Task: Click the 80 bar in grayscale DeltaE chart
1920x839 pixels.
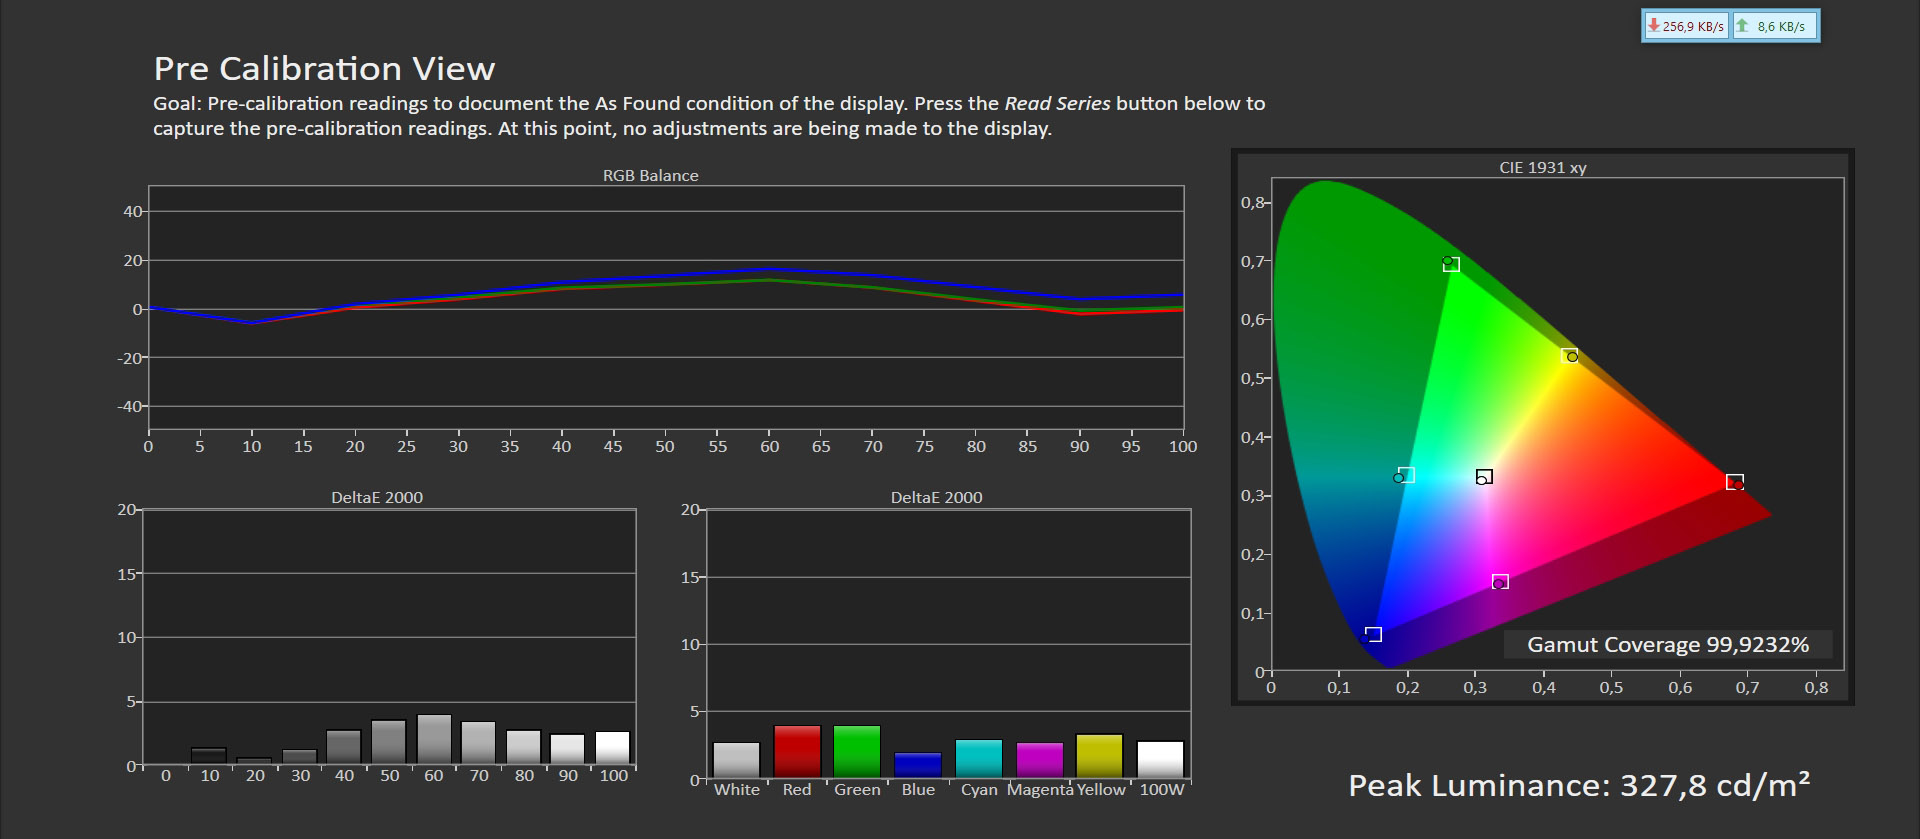Action: point(524,748)
